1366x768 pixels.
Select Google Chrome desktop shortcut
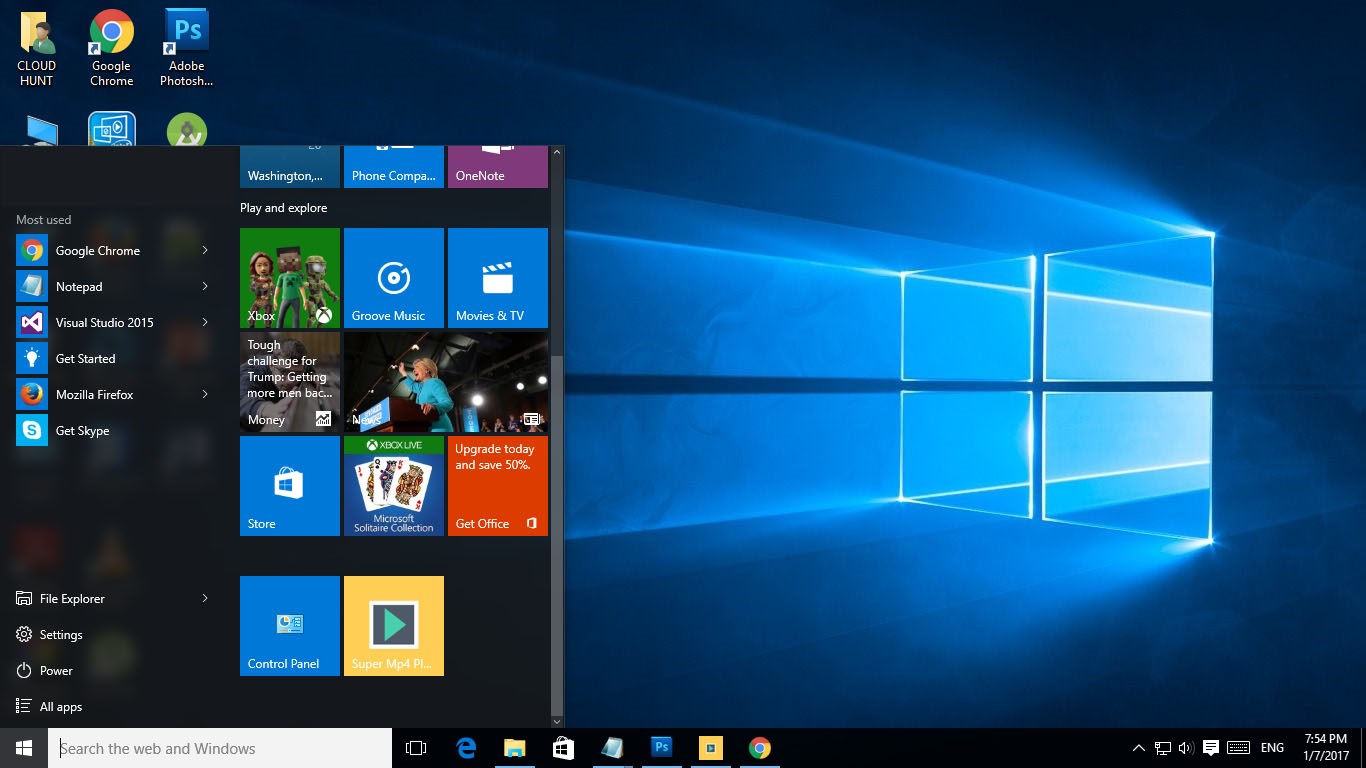112,48
